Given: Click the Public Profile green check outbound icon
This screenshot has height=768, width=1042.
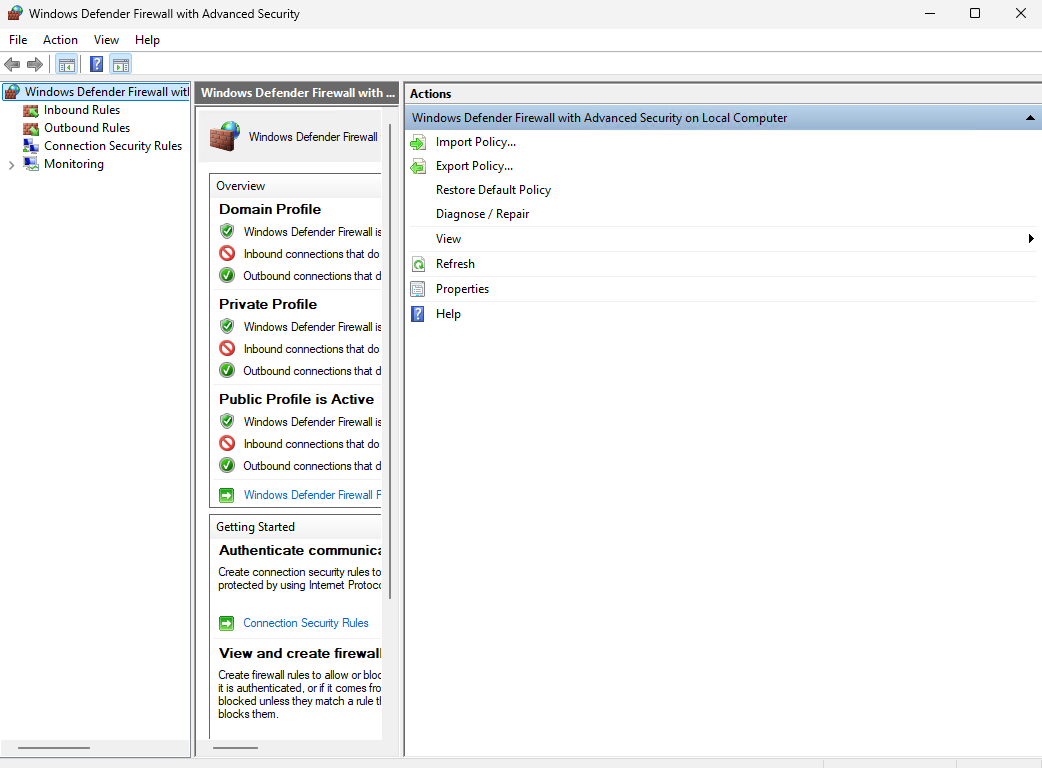Looking at the screenshot, I should coord(227,465).
